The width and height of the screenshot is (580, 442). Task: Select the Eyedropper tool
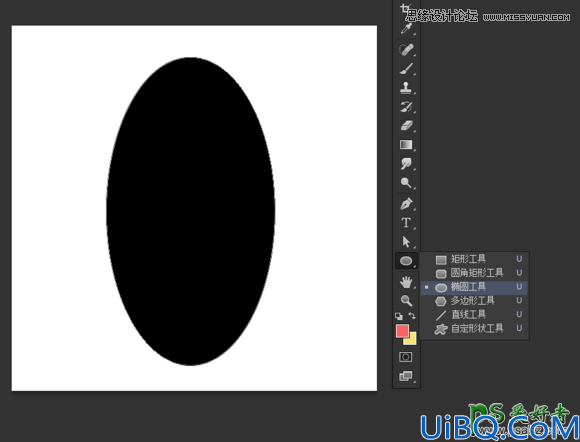(406, 29)
